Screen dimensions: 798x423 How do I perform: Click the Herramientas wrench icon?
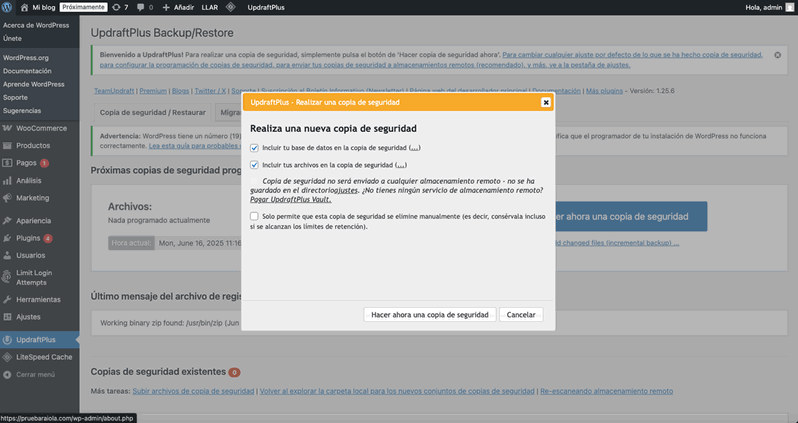tap(7, 299)
